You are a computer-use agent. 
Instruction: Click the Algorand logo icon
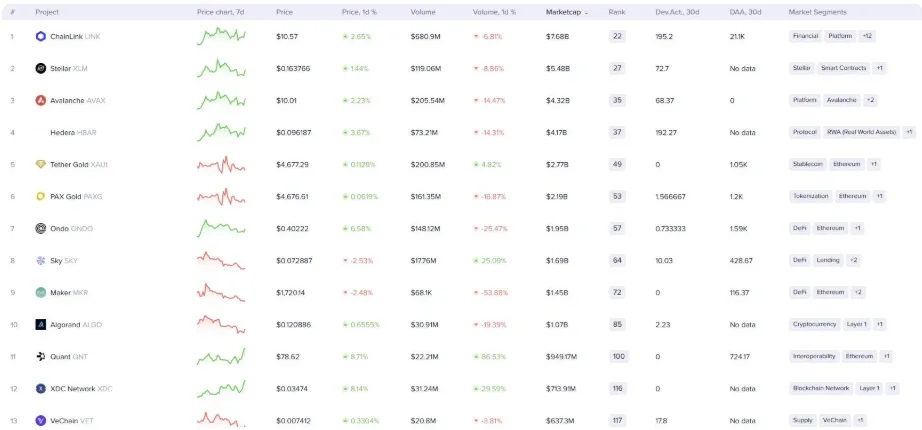point(41,325)
